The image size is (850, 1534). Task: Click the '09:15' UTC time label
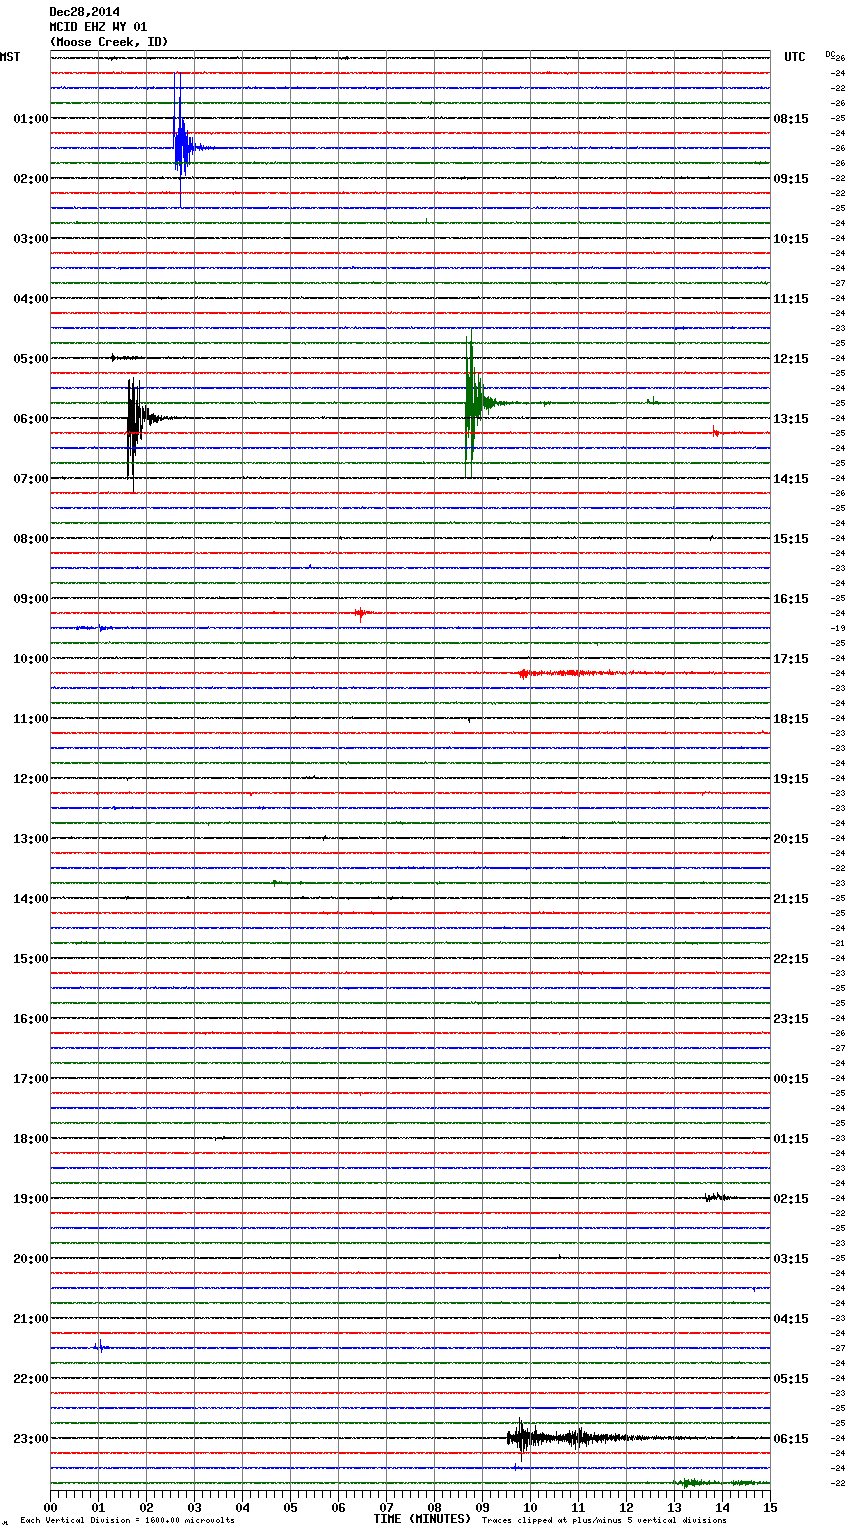coord(791,178)
